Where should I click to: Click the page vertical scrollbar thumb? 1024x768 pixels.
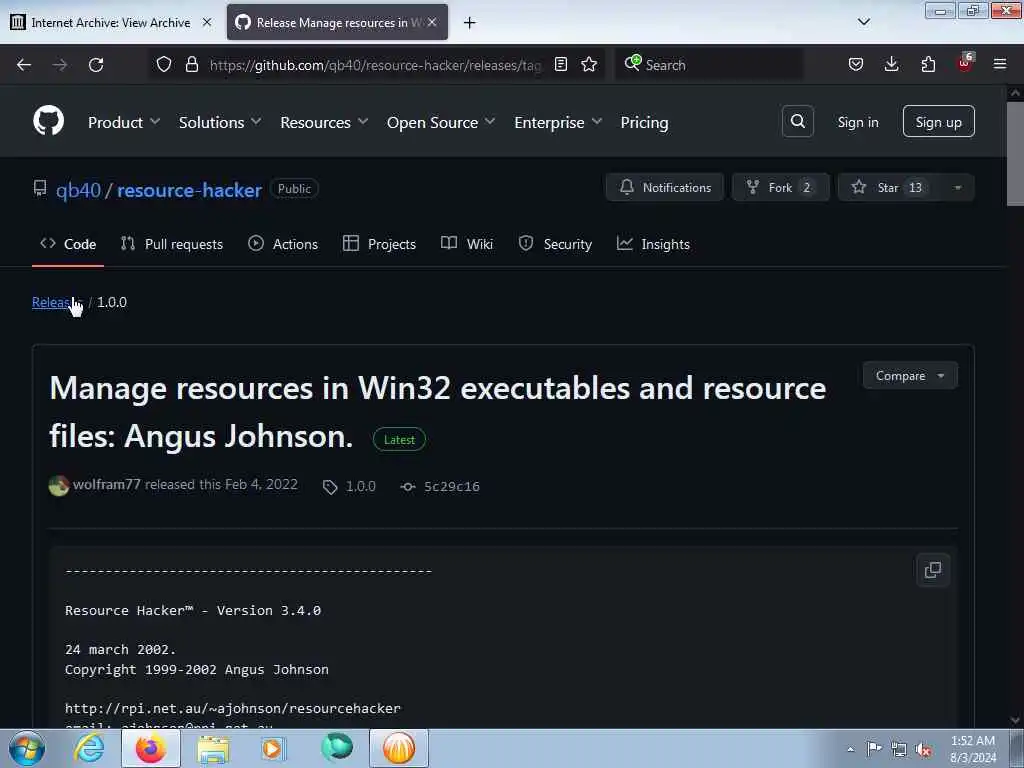coord(1015,153)
